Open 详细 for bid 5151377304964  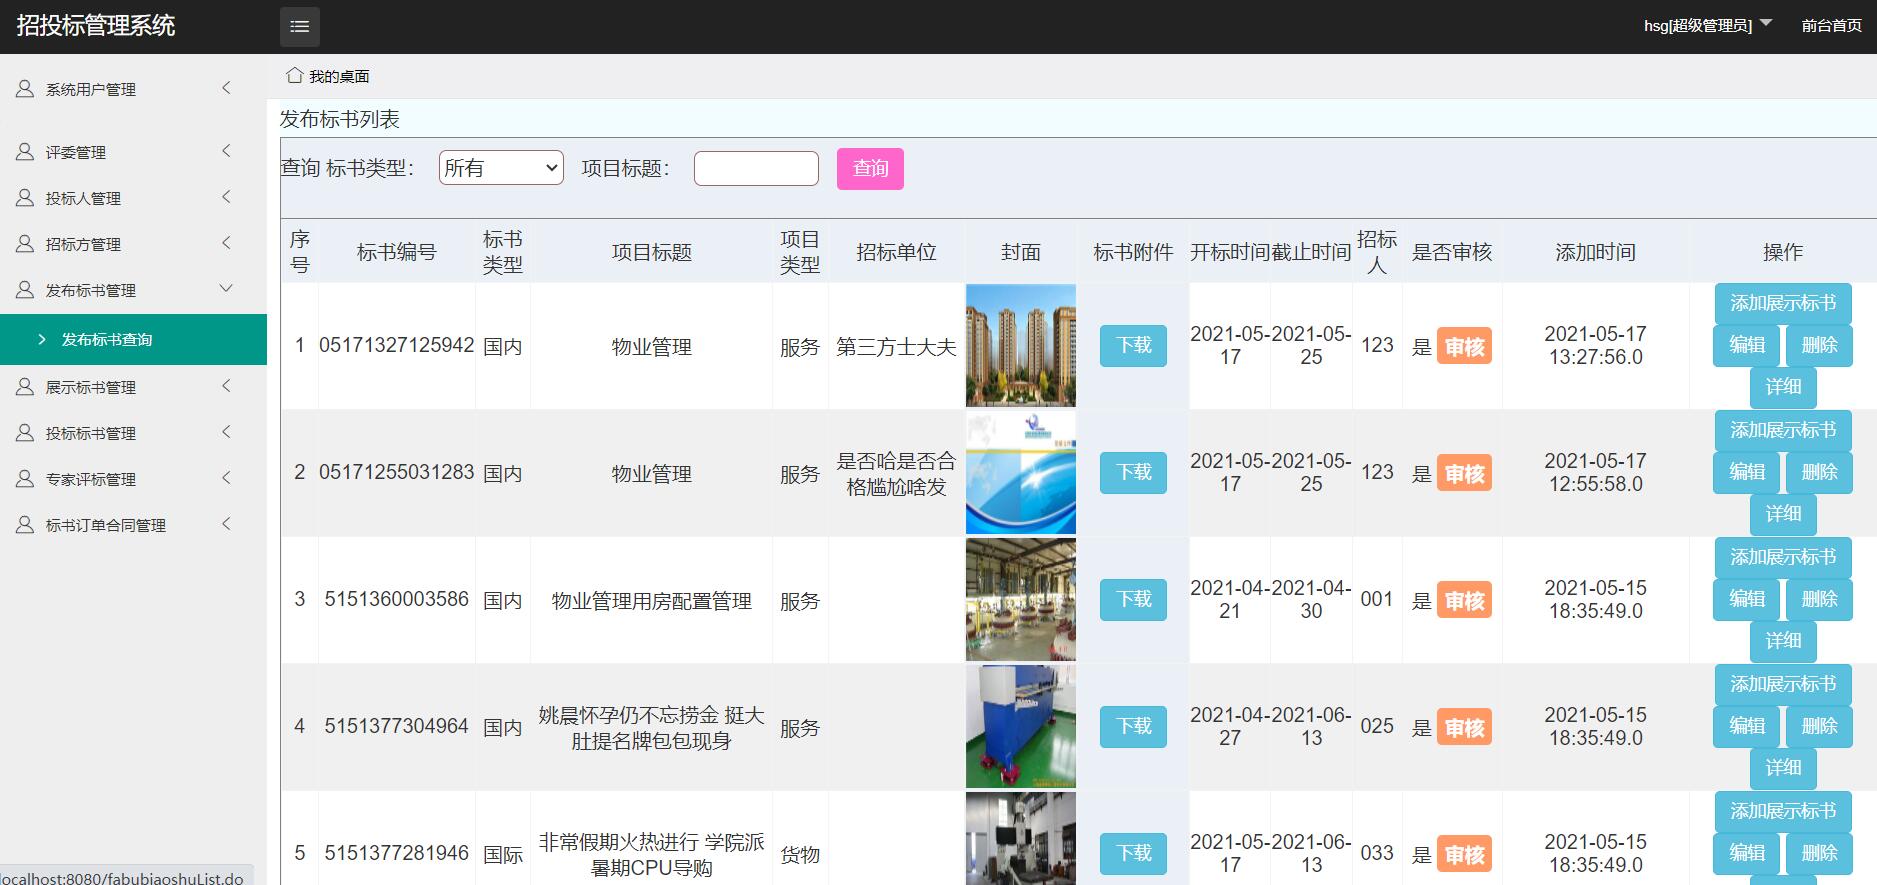(x=1783, y=768)
